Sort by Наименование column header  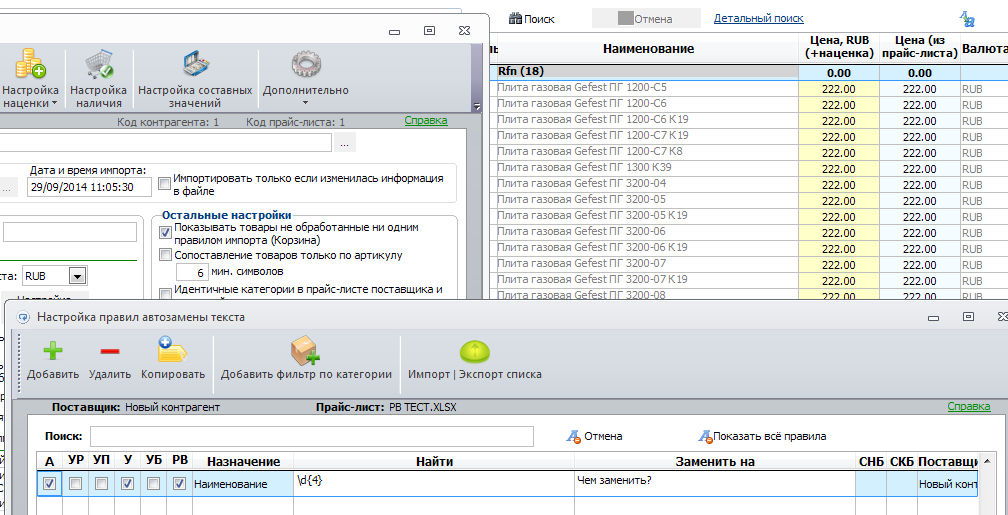coord(648,49)
